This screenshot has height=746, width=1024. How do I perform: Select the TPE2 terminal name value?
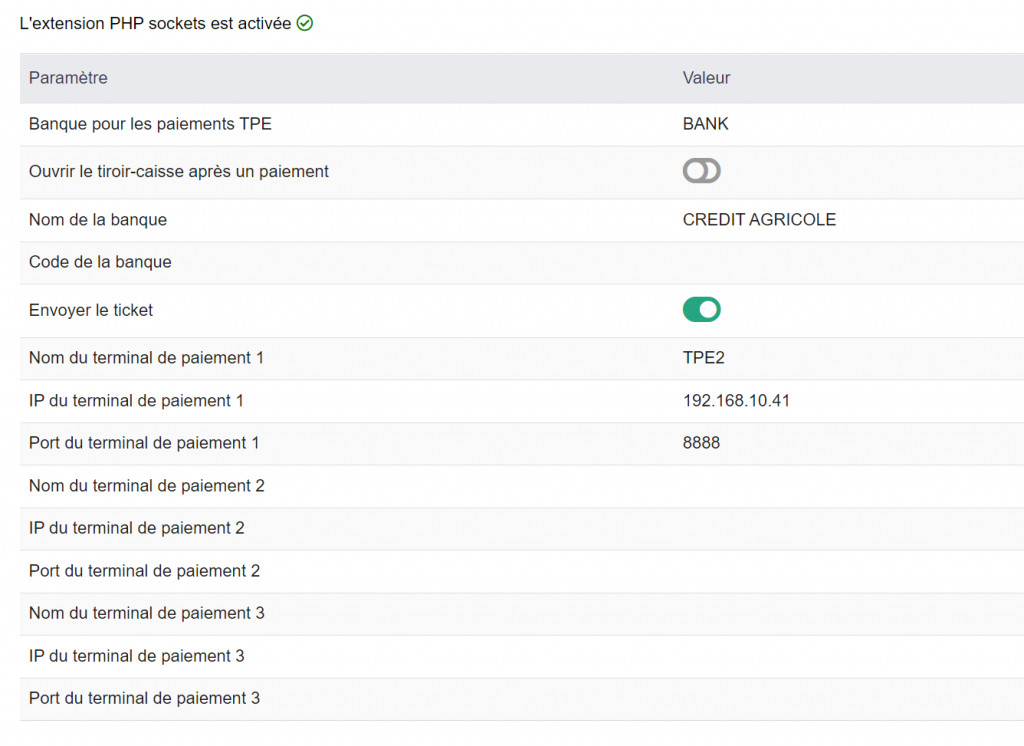coord(703,358)
